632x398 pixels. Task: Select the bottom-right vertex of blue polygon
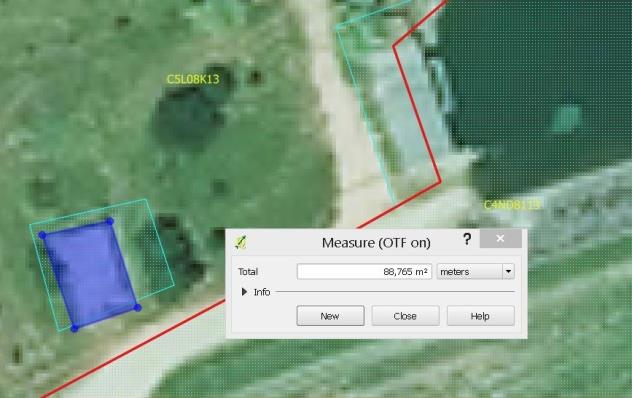pyautogui.click(x=137, y=308)
